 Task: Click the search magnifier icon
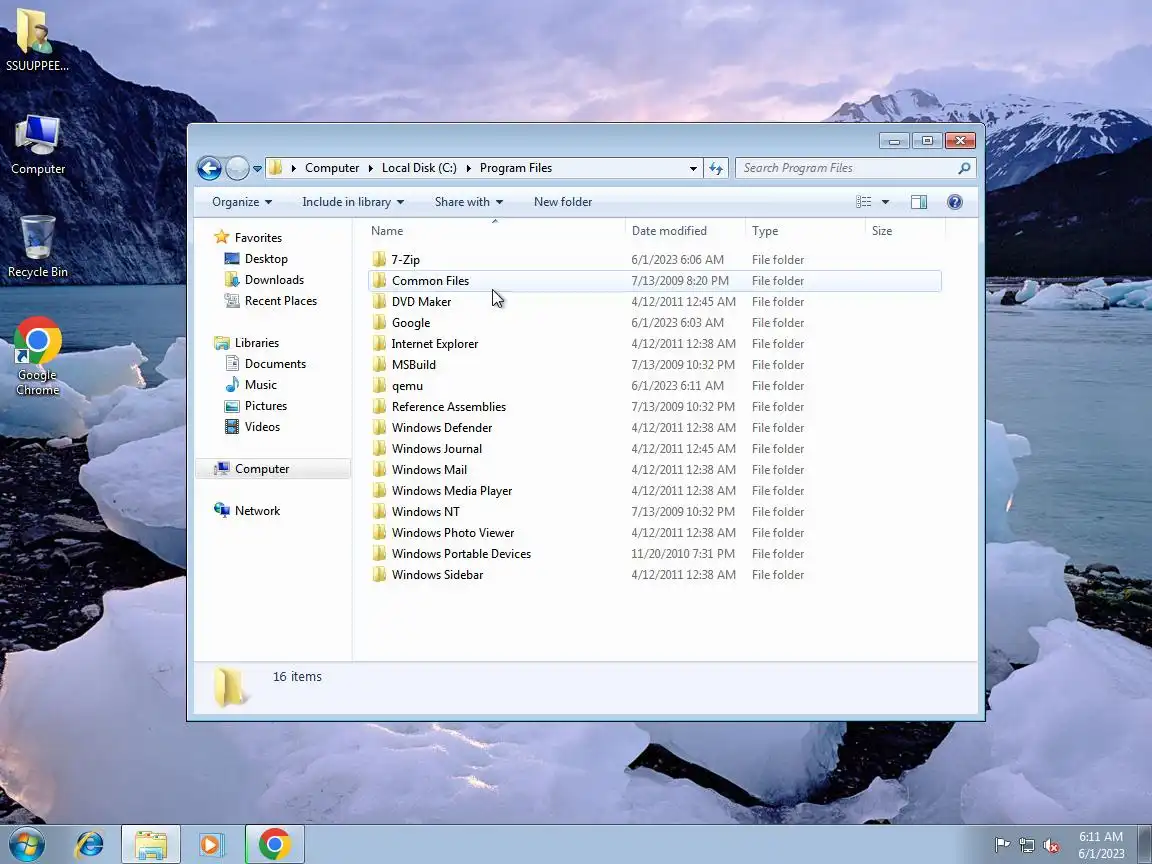coord(965,168)
